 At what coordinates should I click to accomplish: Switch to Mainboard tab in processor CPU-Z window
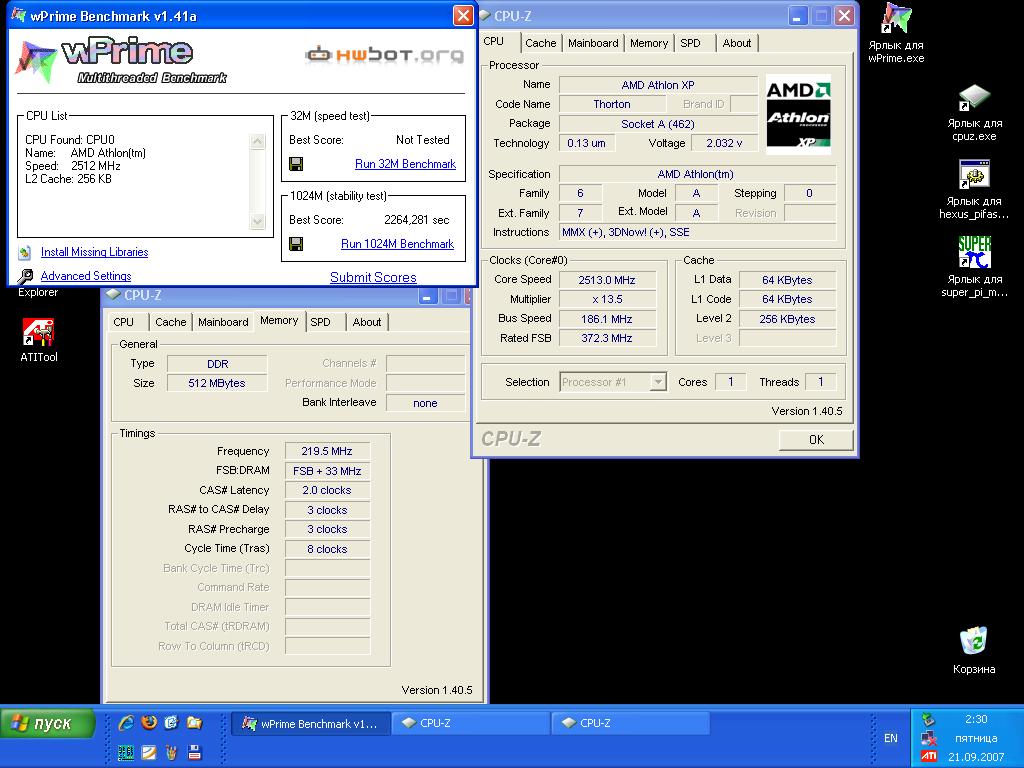tap(593, 43)
